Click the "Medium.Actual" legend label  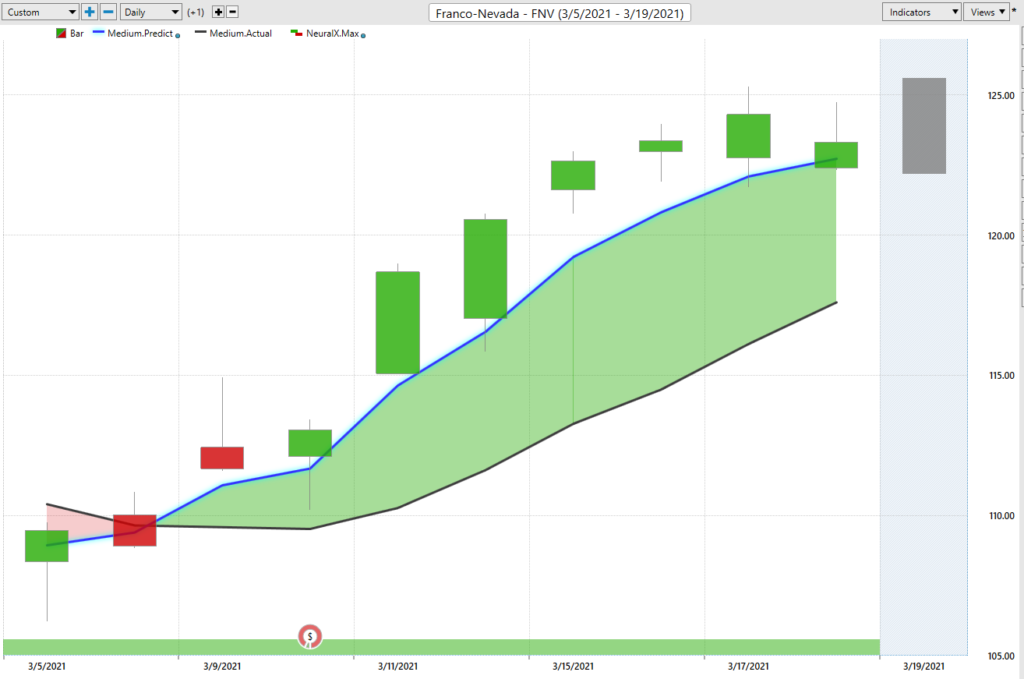click(x=240, y=33)
